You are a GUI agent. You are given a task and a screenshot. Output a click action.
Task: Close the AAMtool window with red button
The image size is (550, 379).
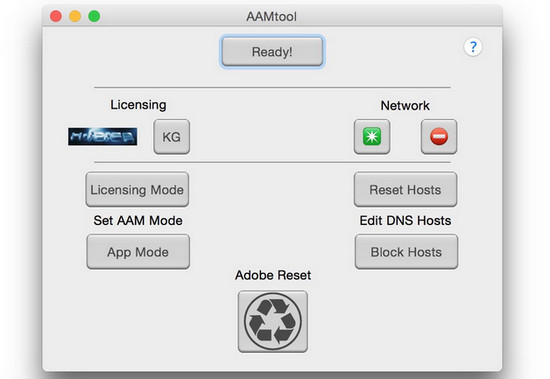56,16
